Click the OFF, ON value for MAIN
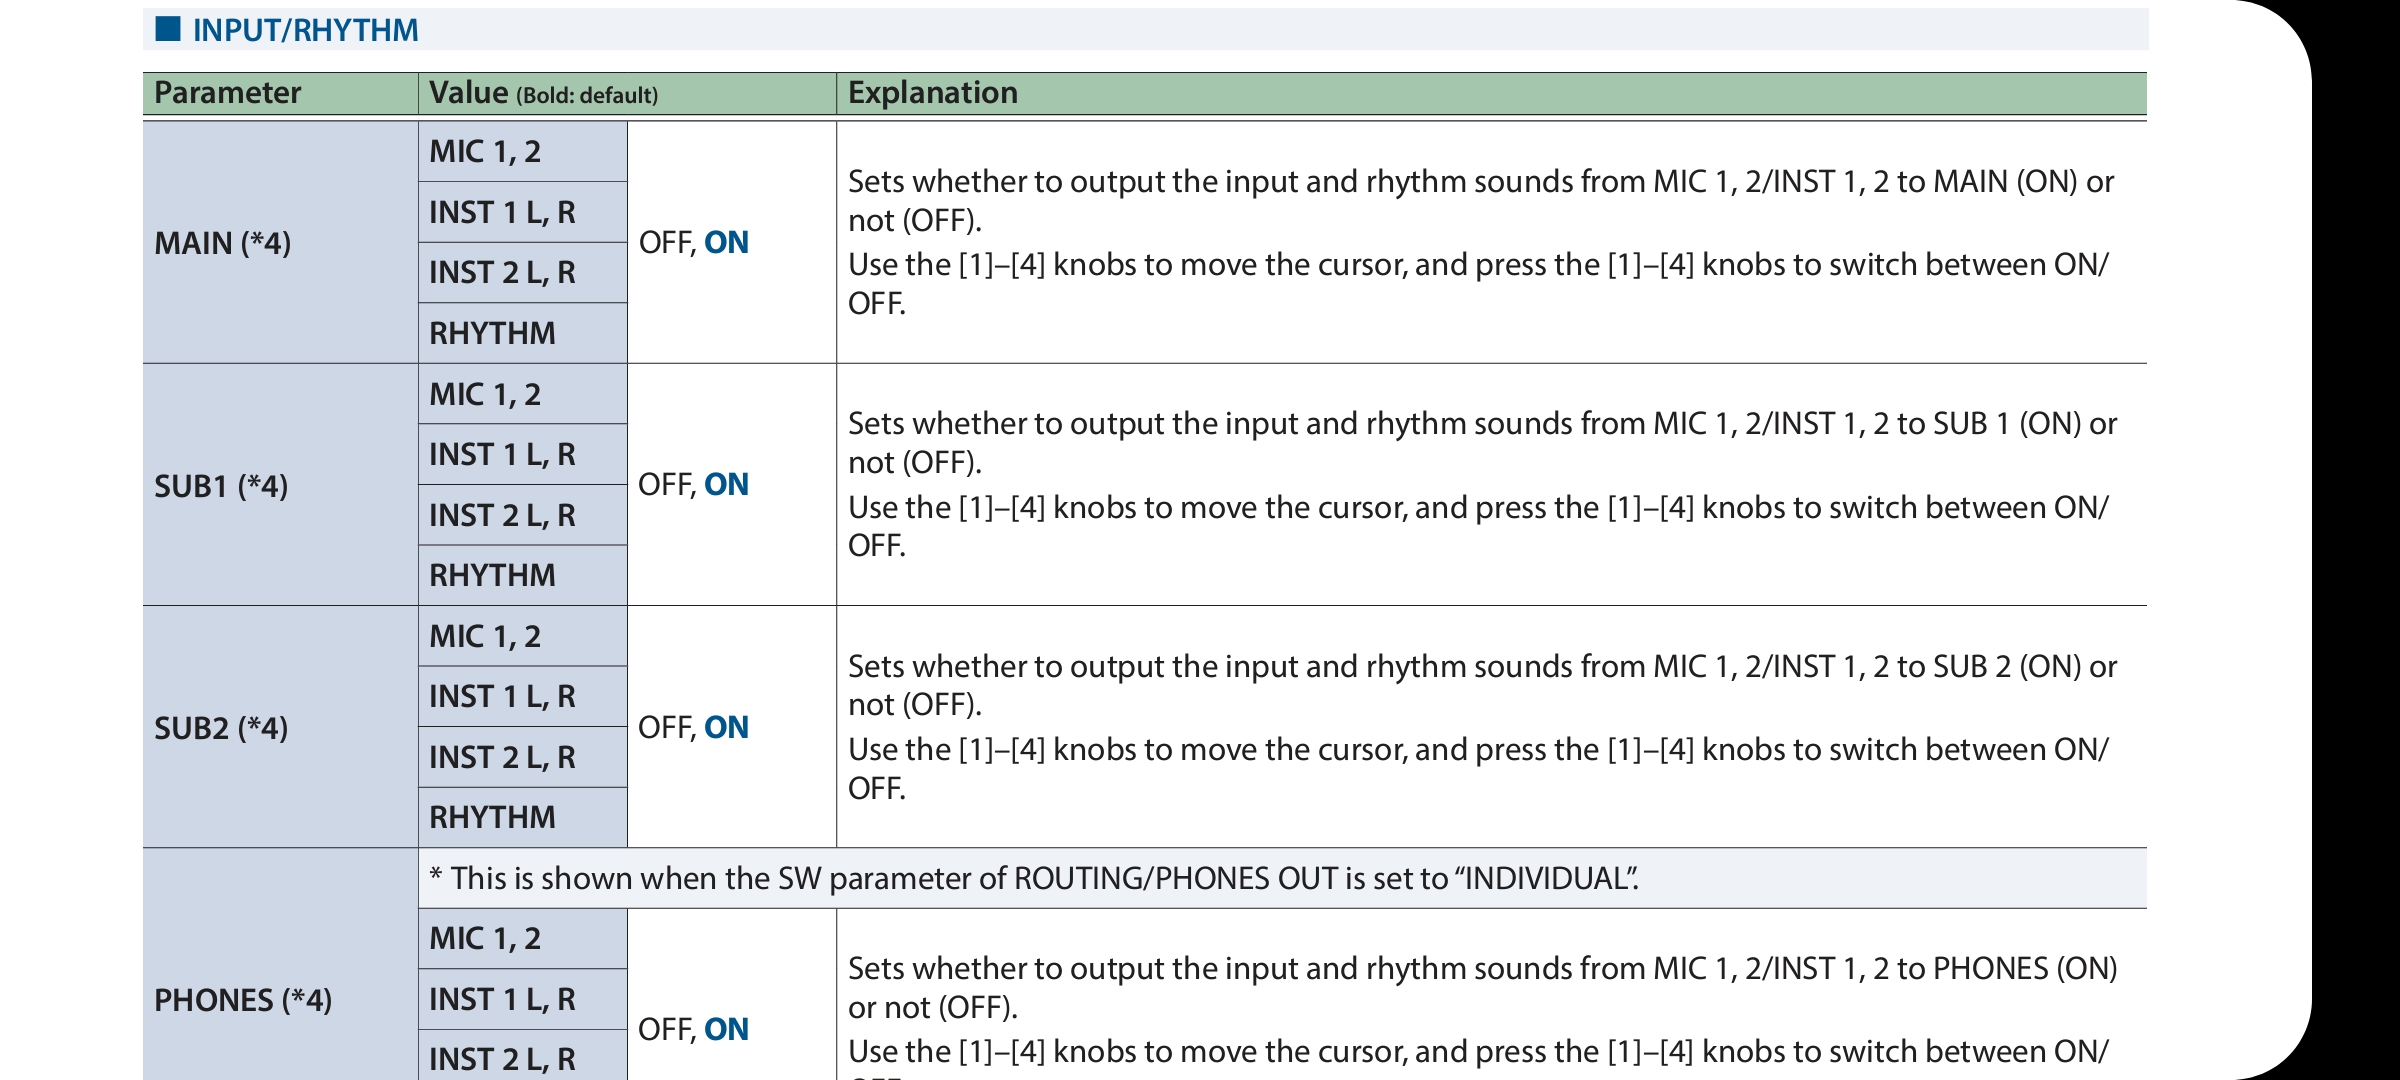 point(693,242)
